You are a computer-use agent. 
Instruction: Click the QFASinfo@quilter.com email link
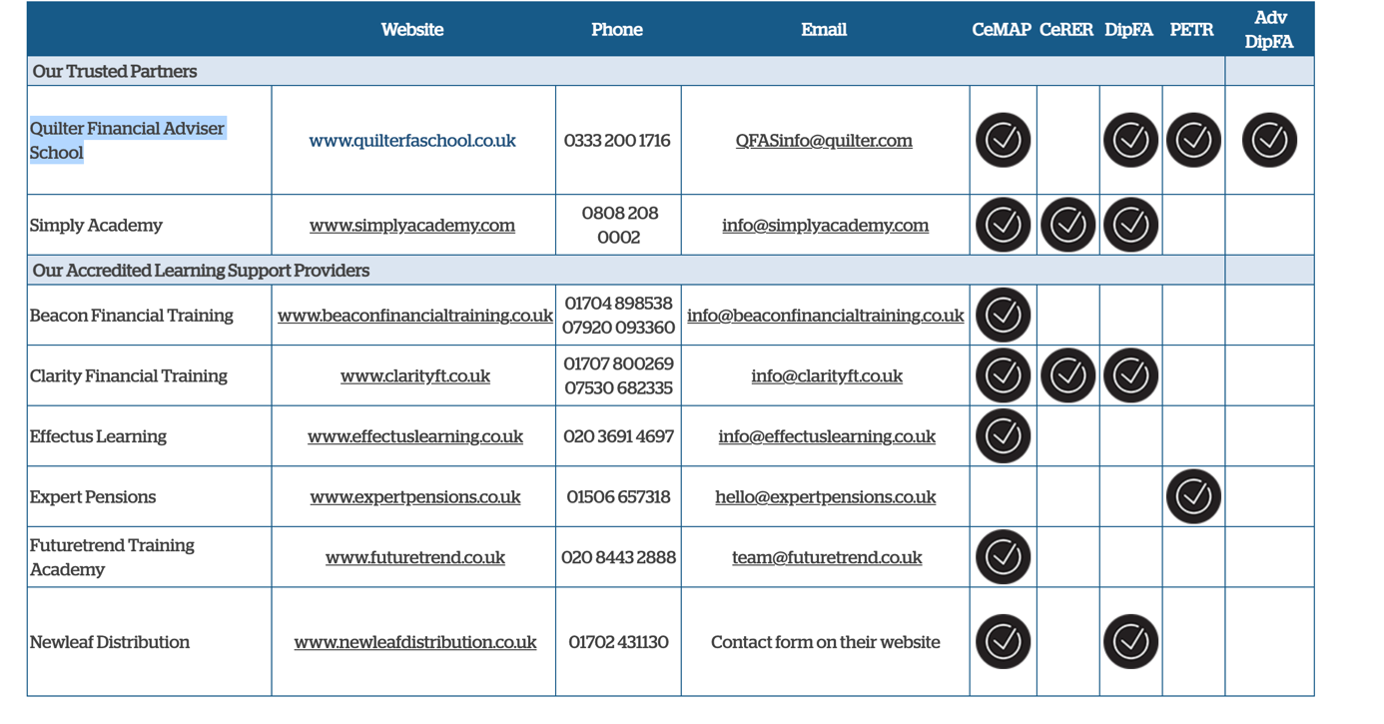click(823, 141)
